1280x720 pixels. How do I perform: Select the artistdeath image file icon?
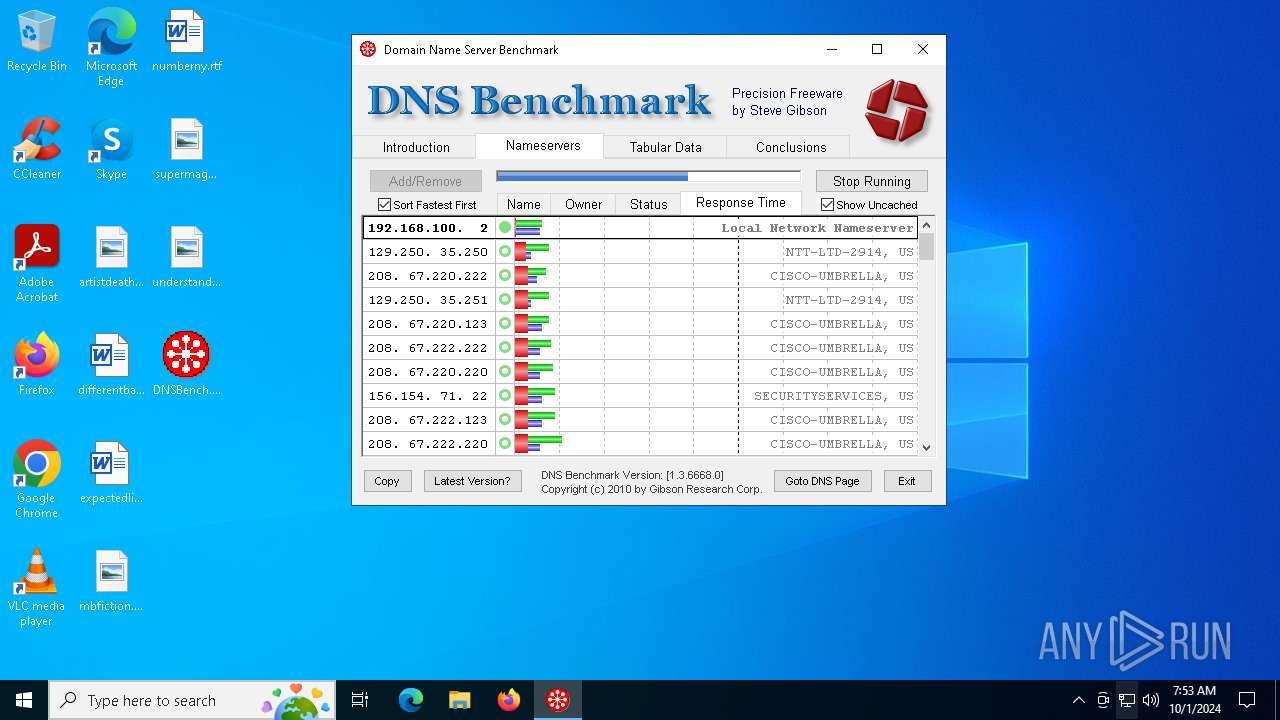click(111, 258)
